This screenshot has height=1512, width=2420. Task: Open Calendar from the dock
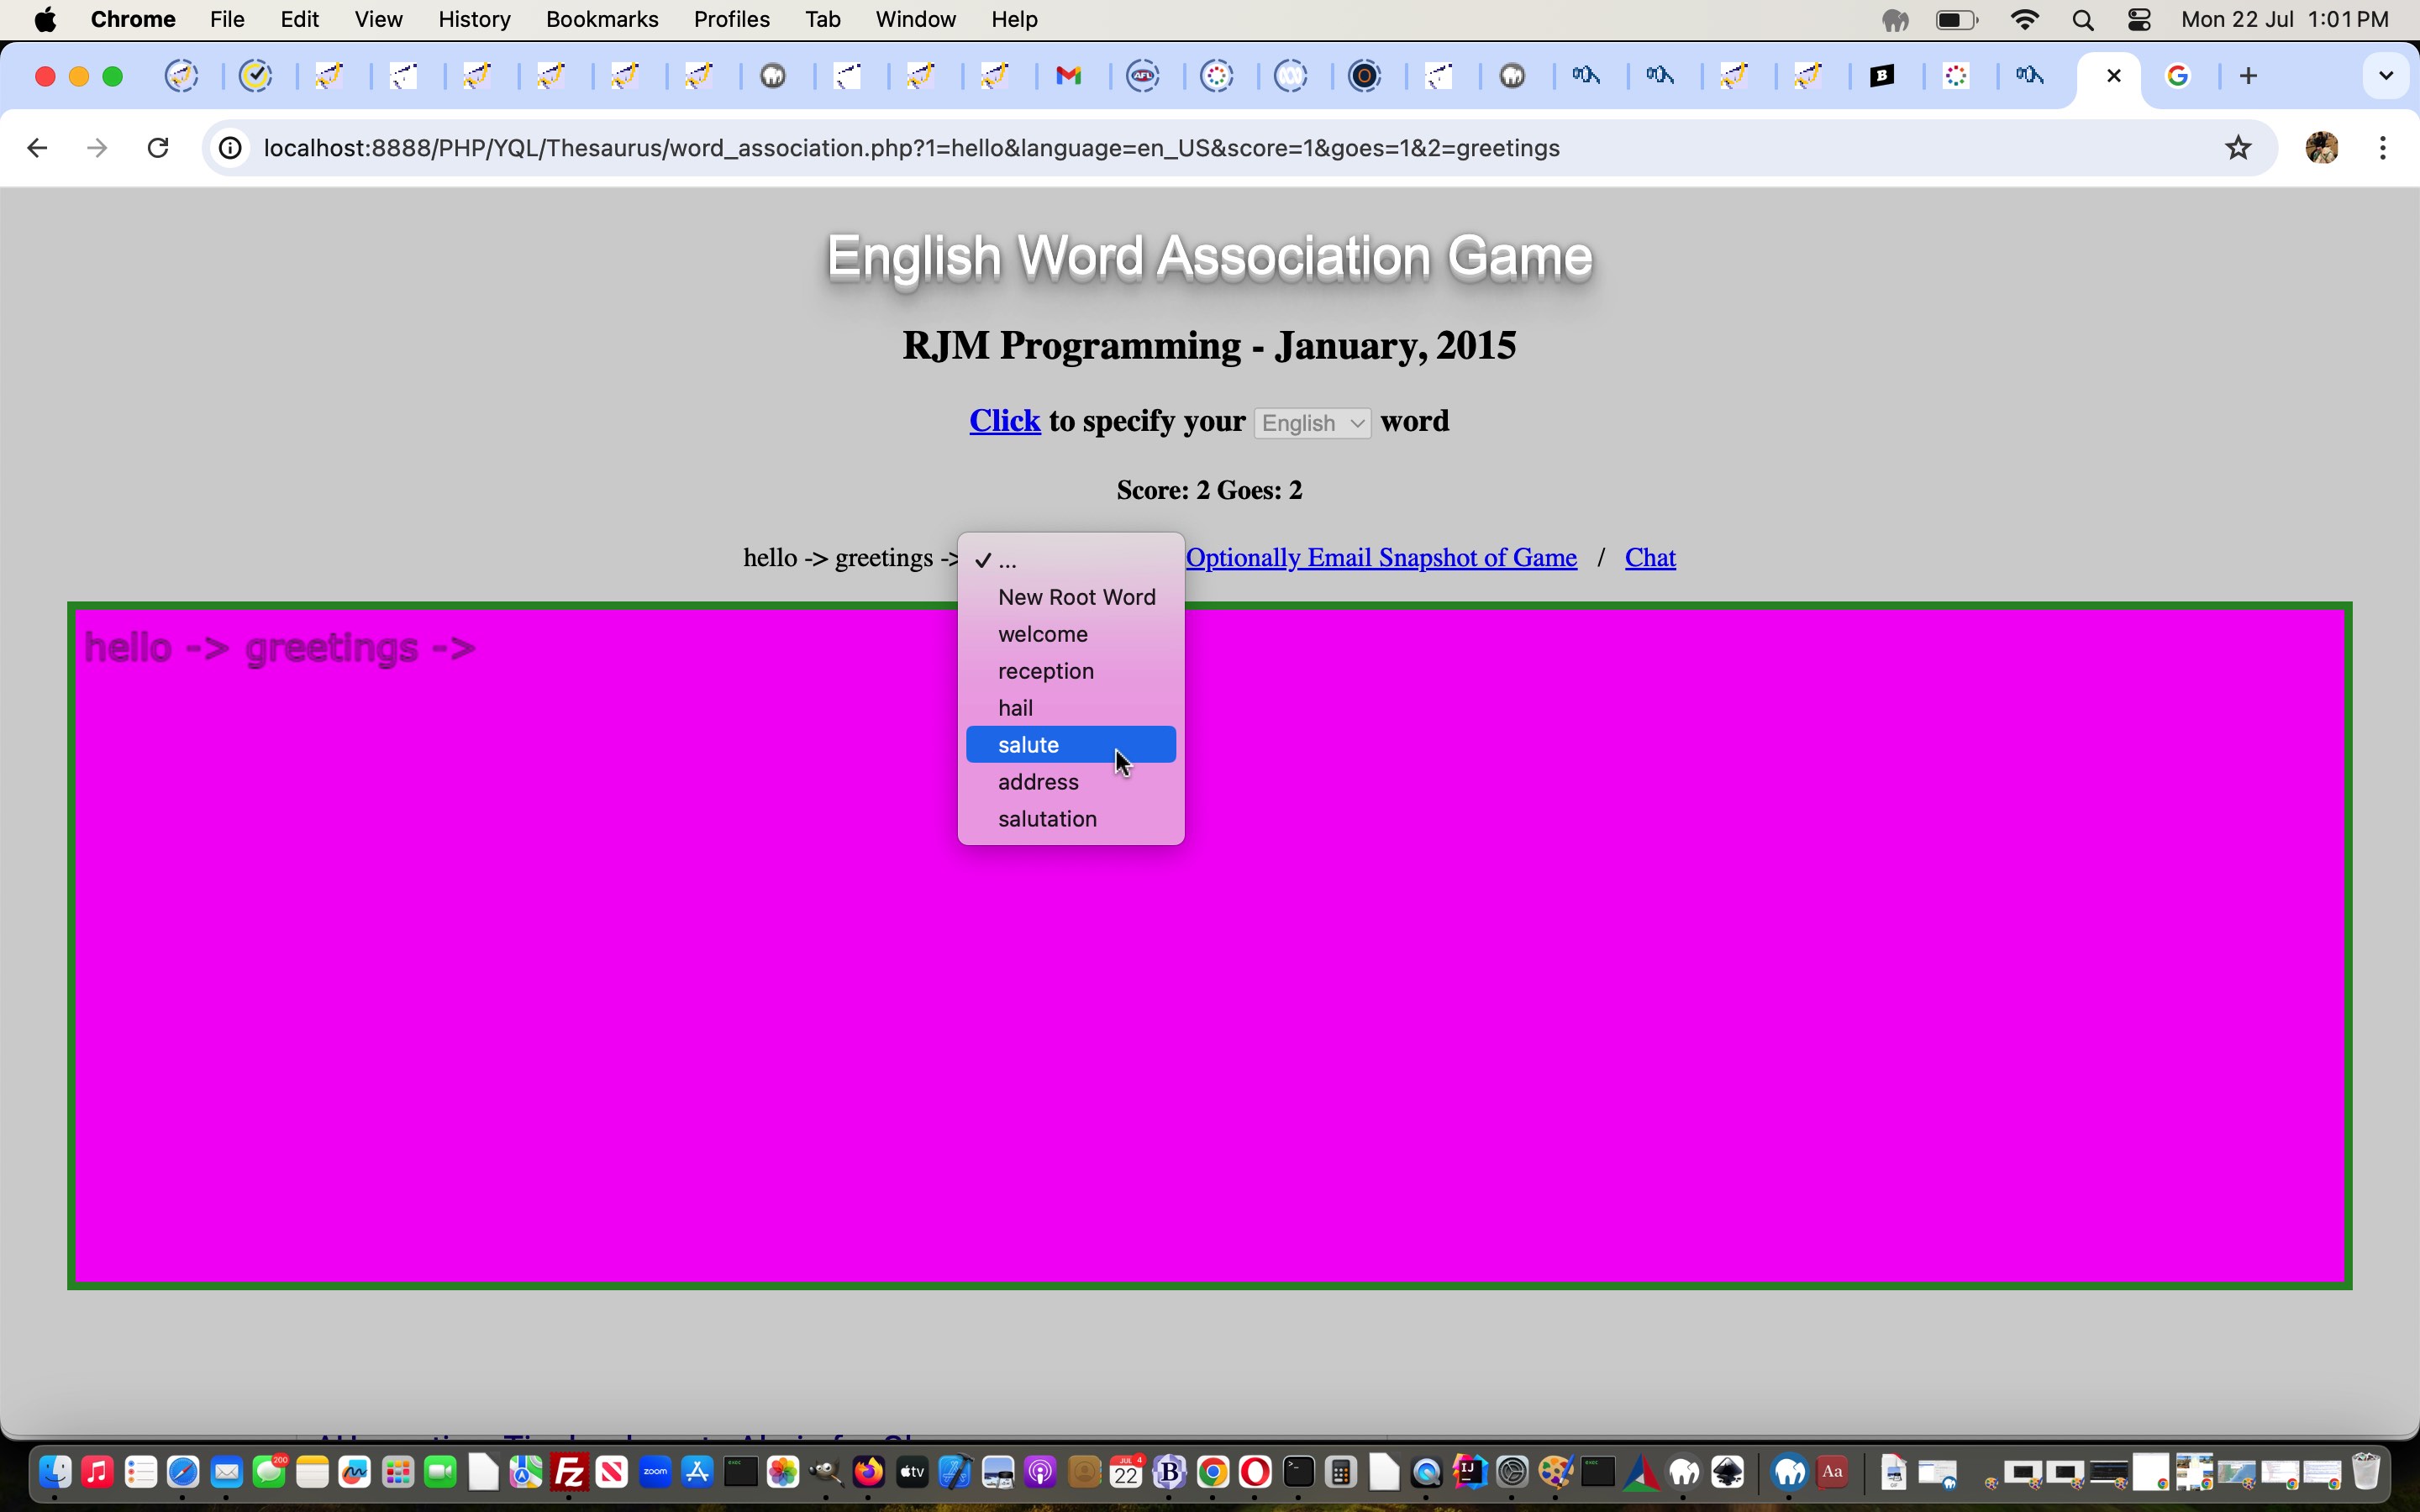[x=1126, y=1472]
